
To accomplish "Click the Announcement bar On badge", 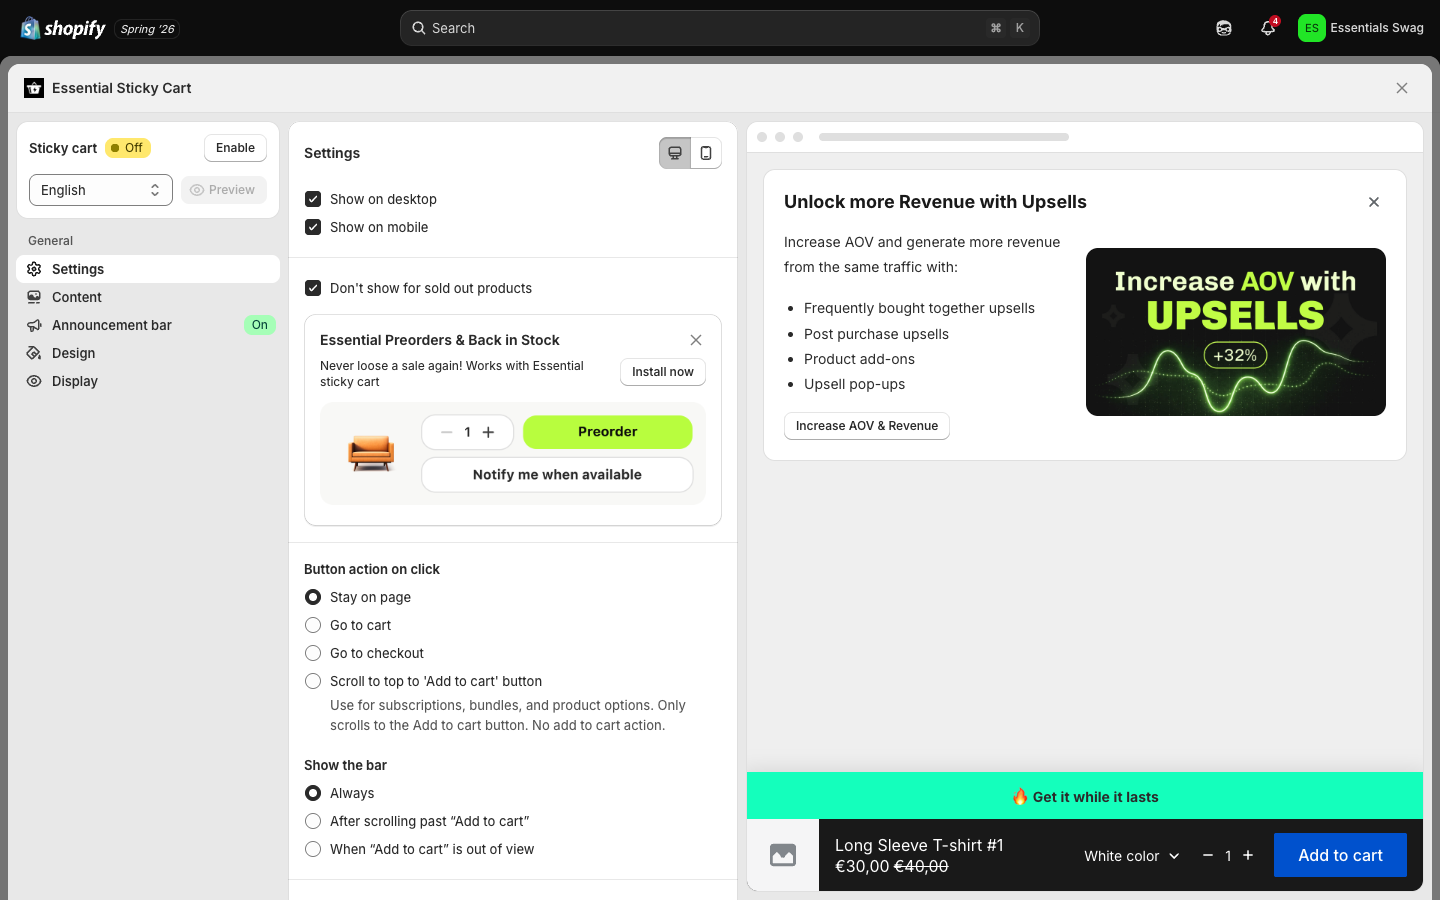I will point(260,325).
